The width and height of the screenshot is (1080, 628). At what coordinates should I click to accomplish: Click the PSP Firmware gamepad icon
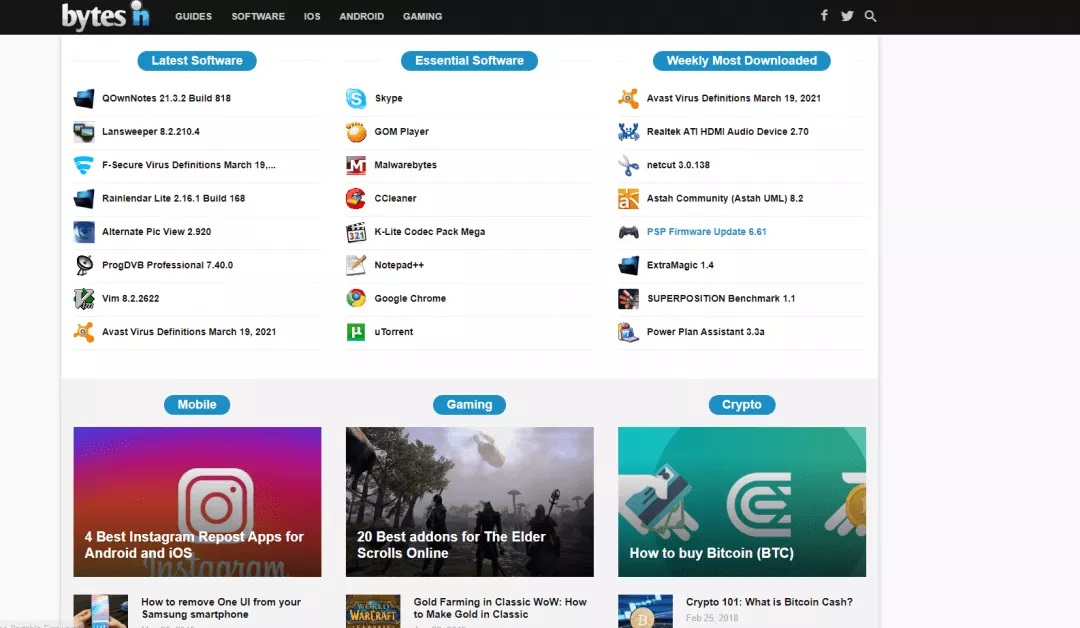click(x=628, y=232)
